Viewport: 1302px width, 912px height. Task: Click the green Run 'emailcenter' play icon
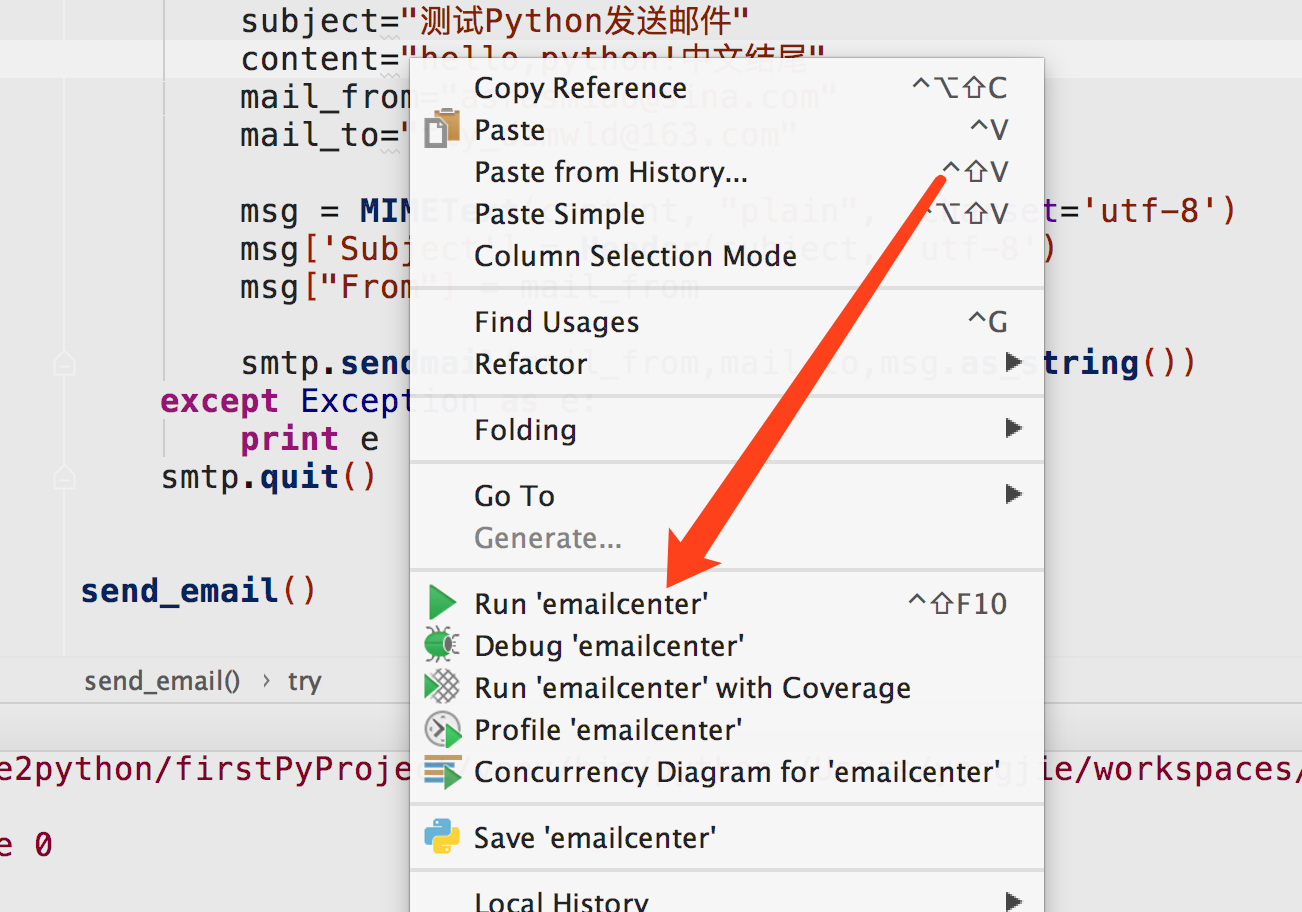441,603
